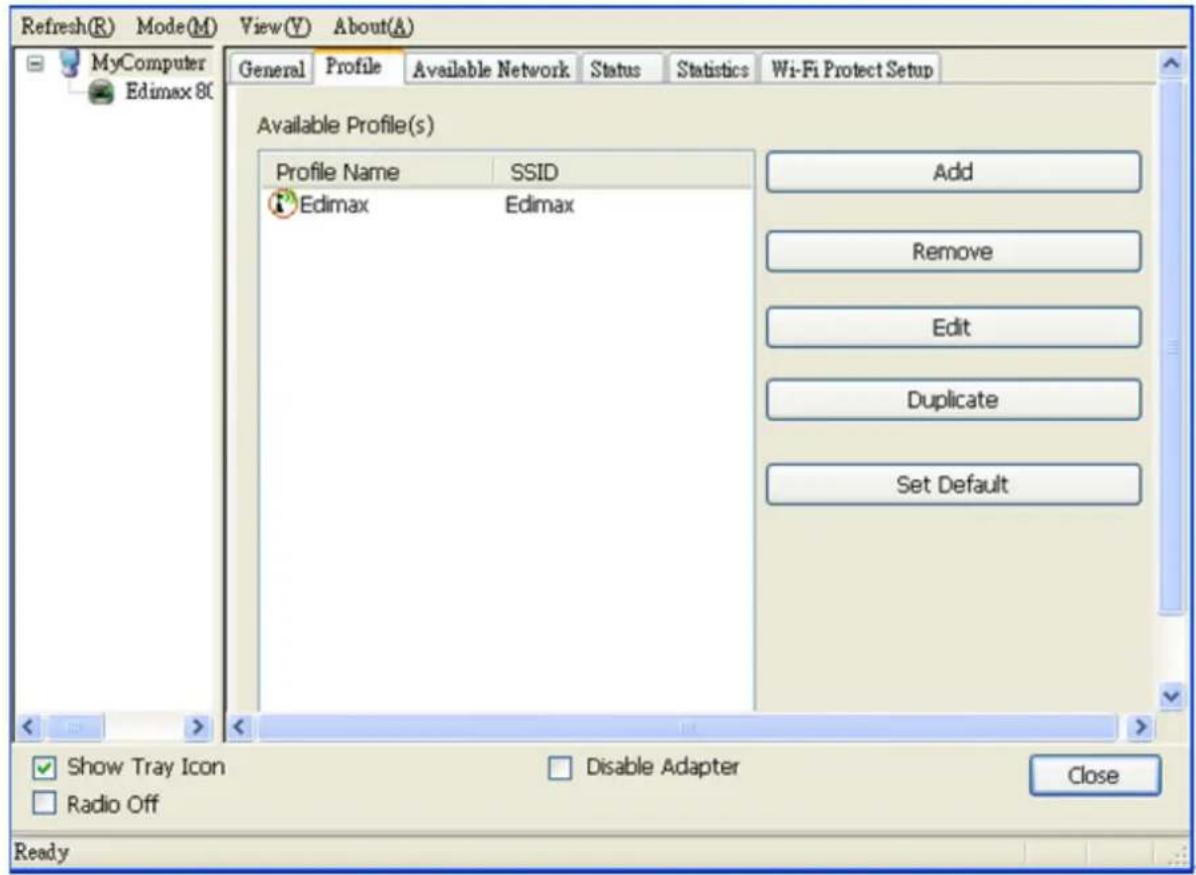Click the Duplicate button

pos(953,400)
